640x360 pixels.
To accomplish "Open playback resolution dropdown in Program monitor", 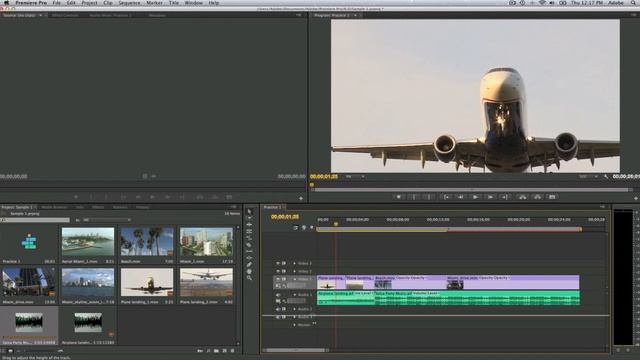I will (588, 177).
